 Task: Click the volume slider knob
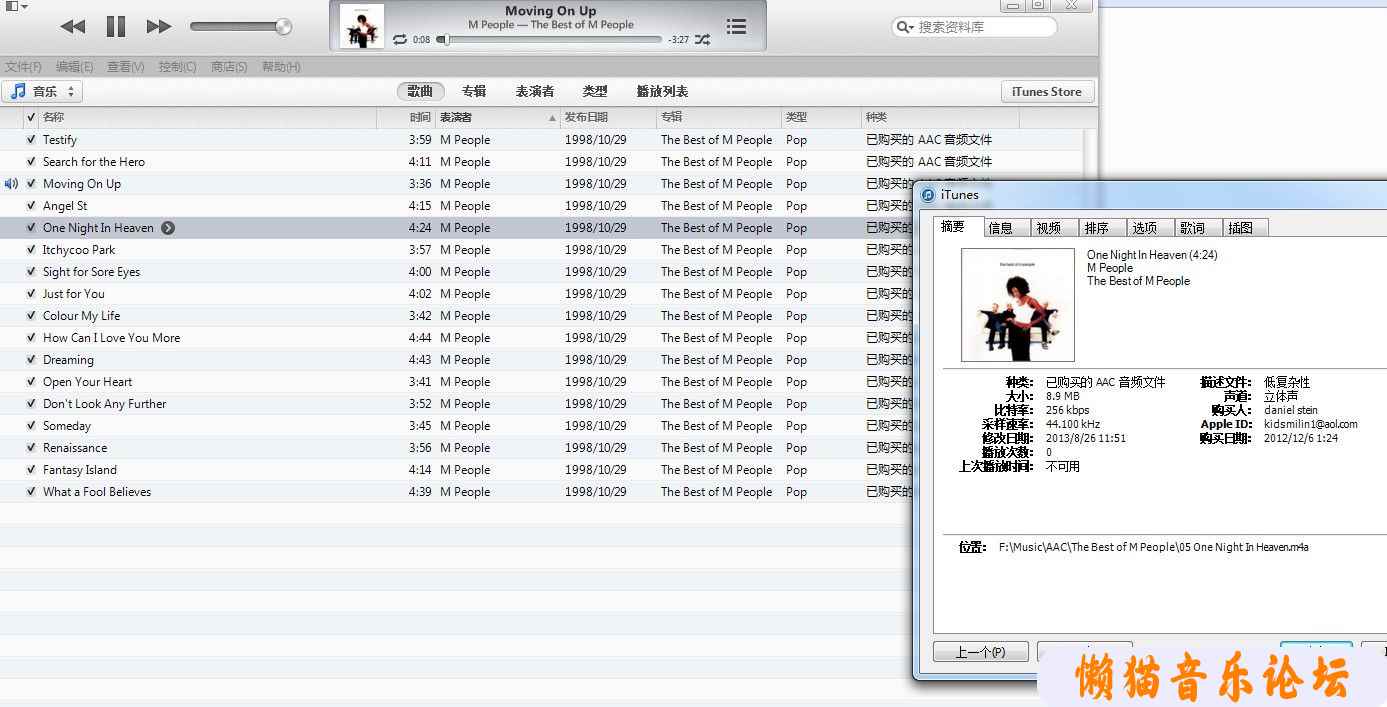click(283, 27)
